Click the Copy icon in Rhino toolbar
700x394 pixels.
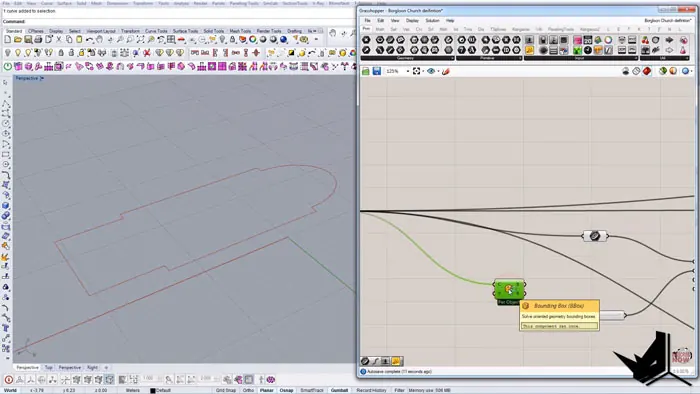69,40
